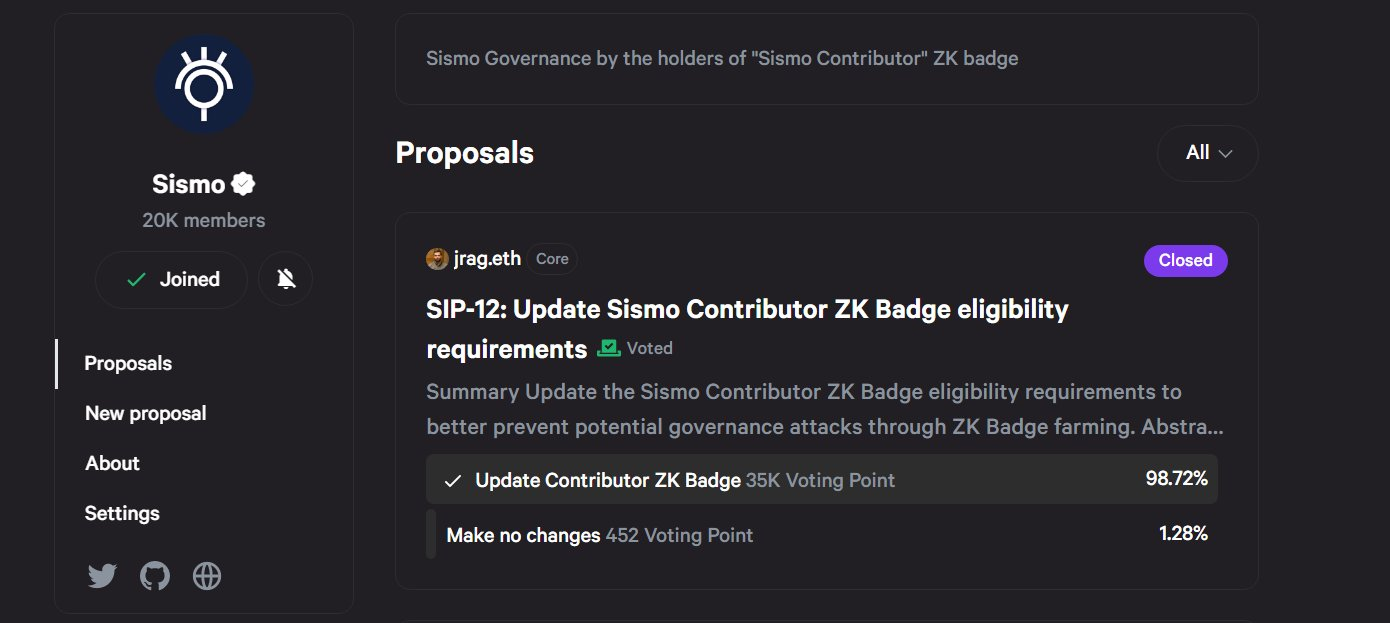Go to the Proposals sidebar item

click(128, 364)
